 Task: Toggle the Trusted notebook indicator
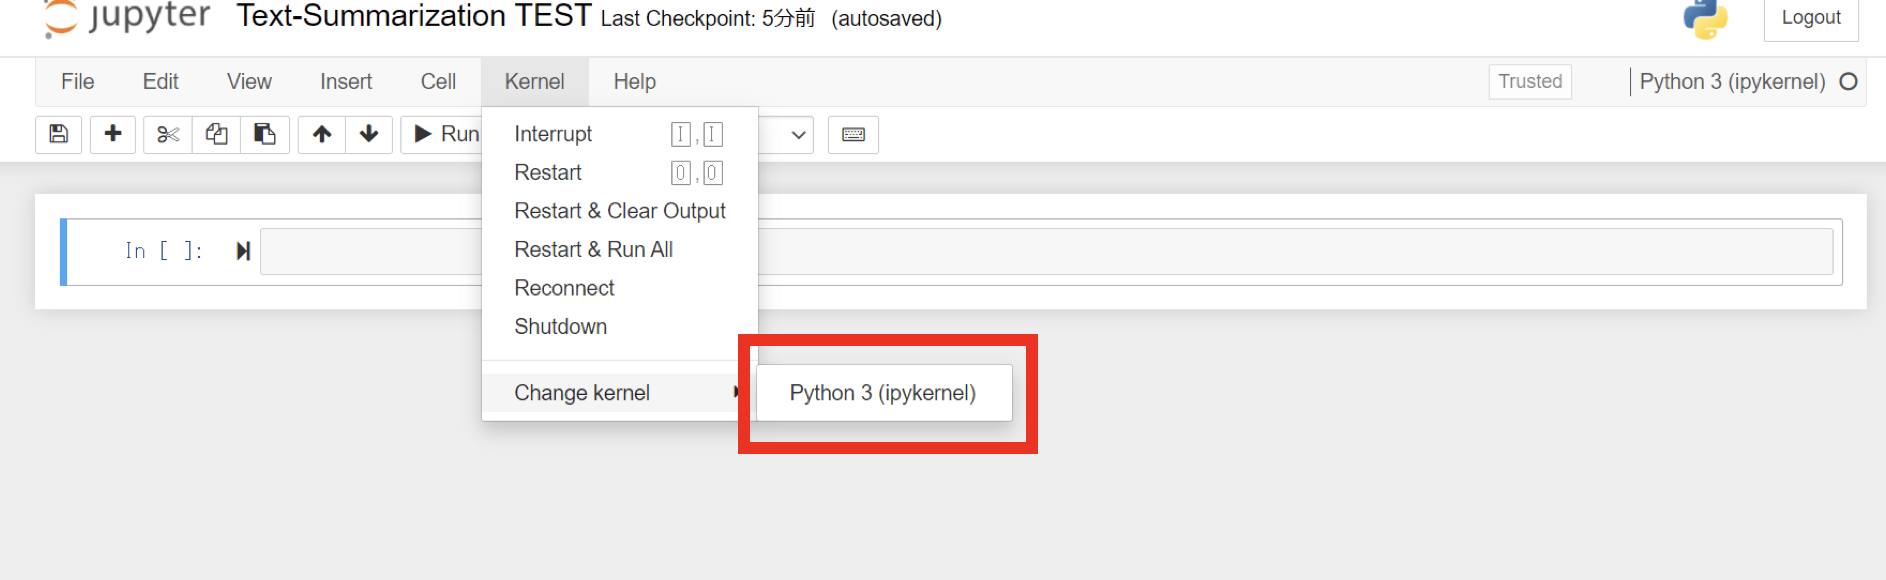pos(1530,82)
